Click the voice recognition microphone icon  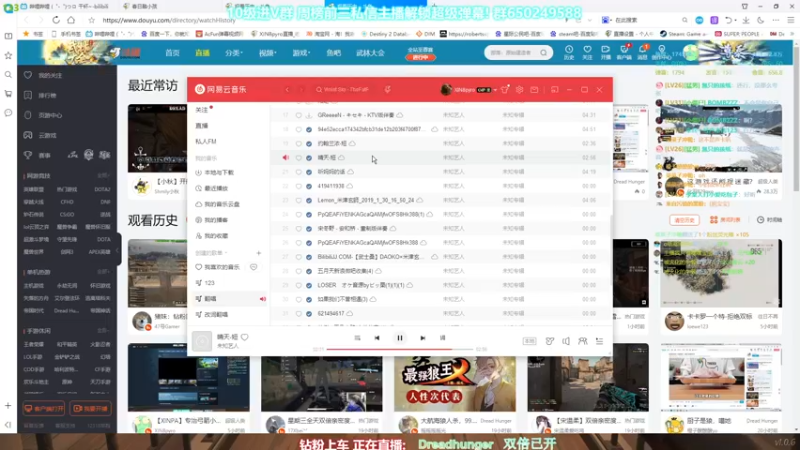pyautogui.click(x=388, y=89)
